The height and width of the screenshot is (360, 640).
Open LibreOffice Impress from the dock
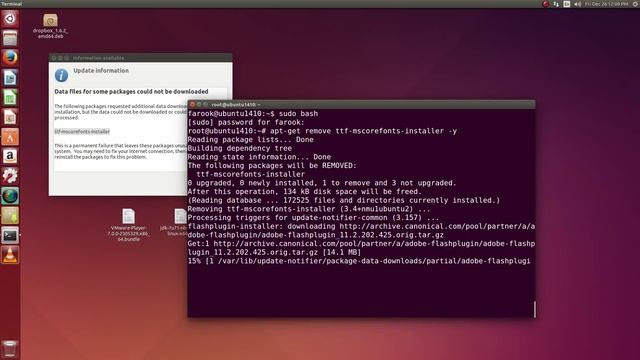tap(10, 117)
